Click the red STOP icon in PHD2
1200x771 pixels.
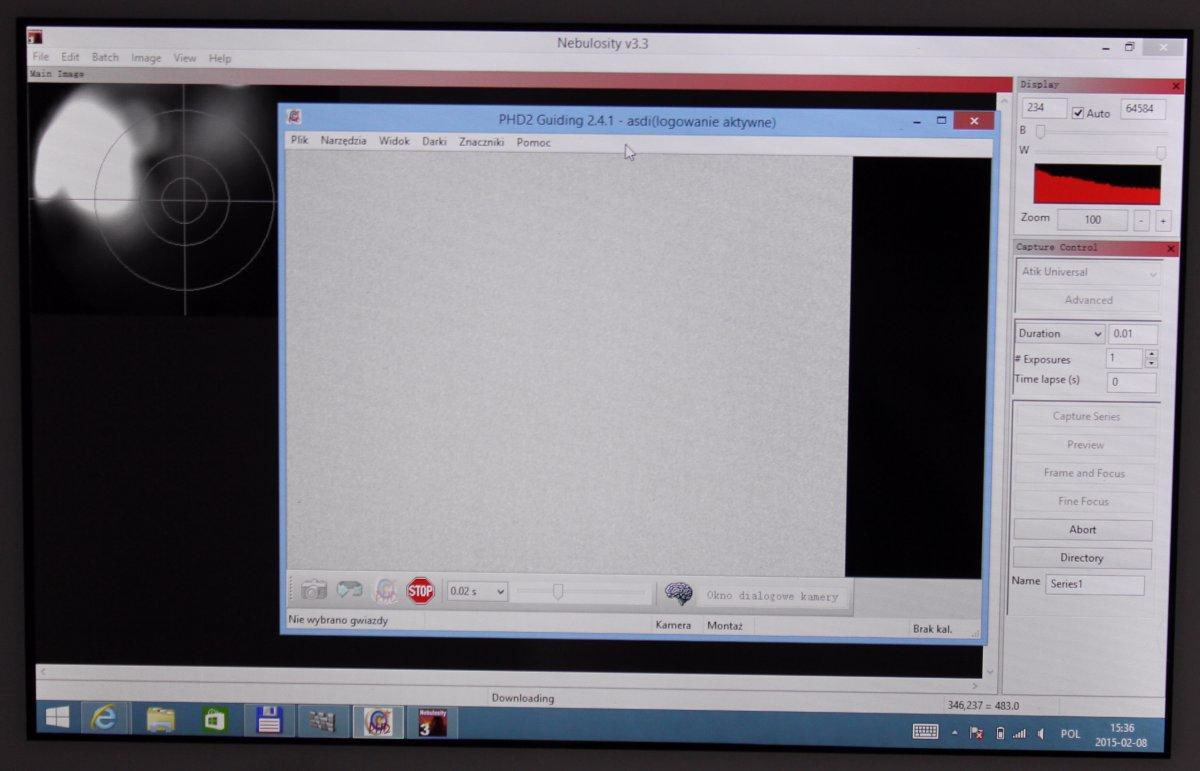click(421, 591)
